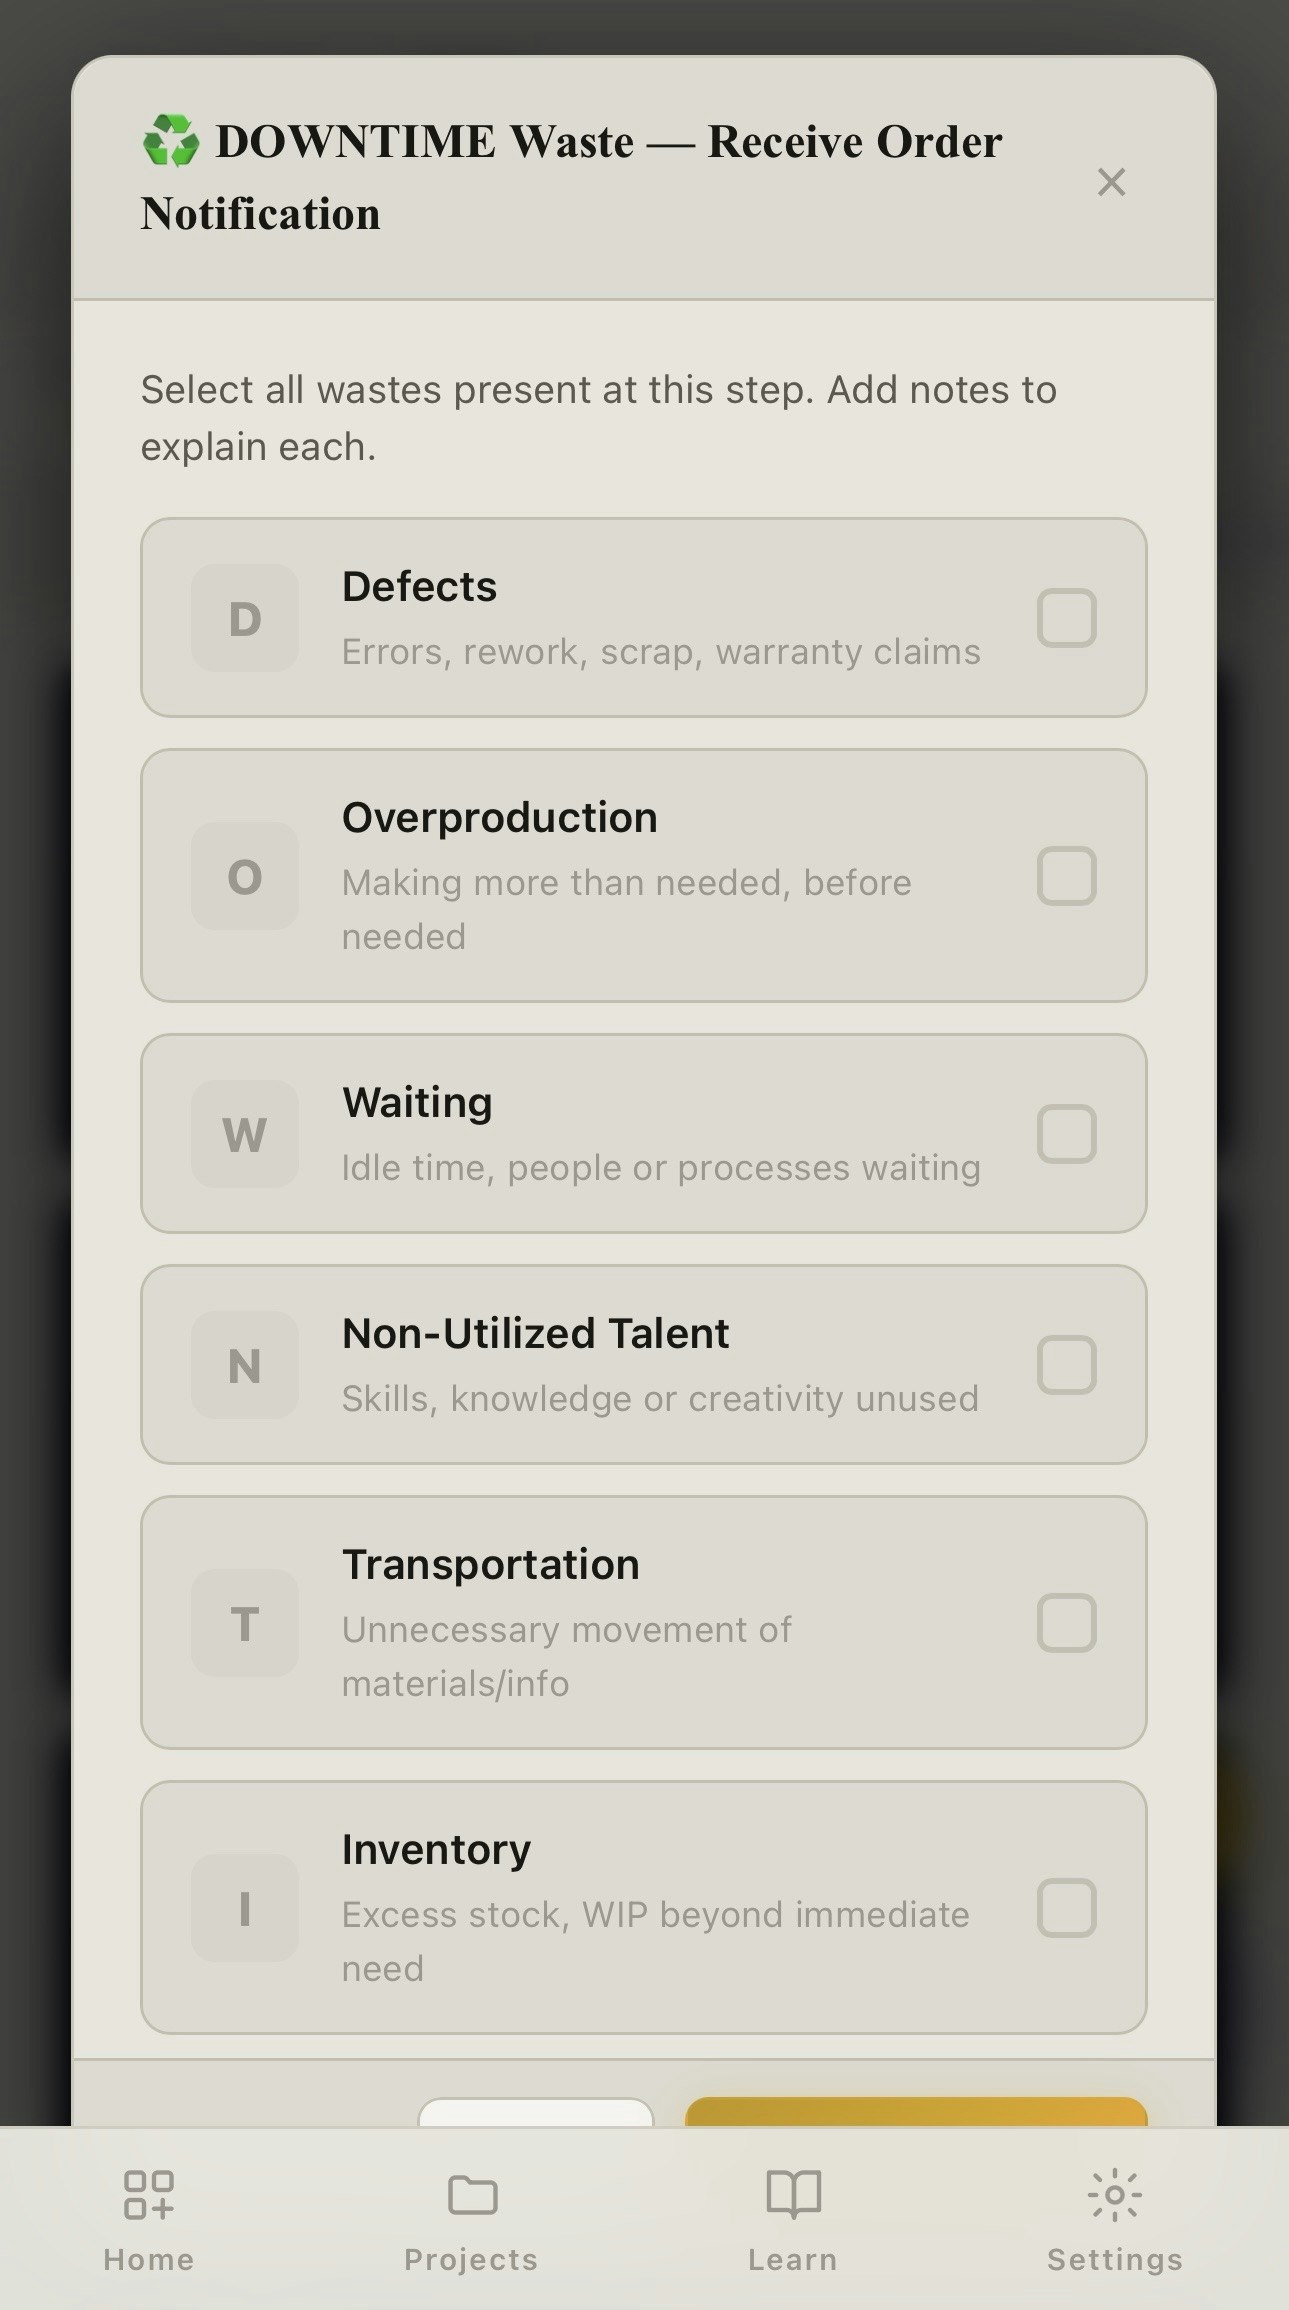Screen dimensions: 1289x2310
Task: Tap the W letter badge for Waiting
Action: pos(245,1134)
